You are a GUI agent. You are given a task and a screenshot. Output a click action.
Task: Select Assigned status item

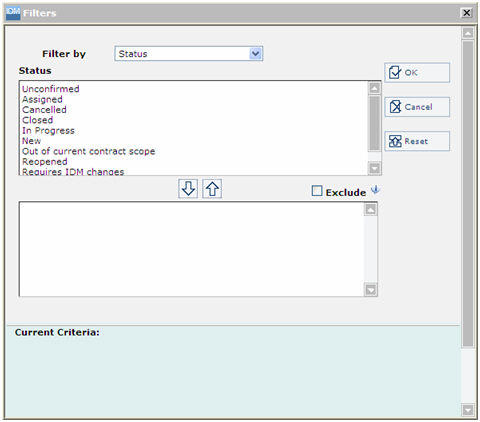pos(42,99)
